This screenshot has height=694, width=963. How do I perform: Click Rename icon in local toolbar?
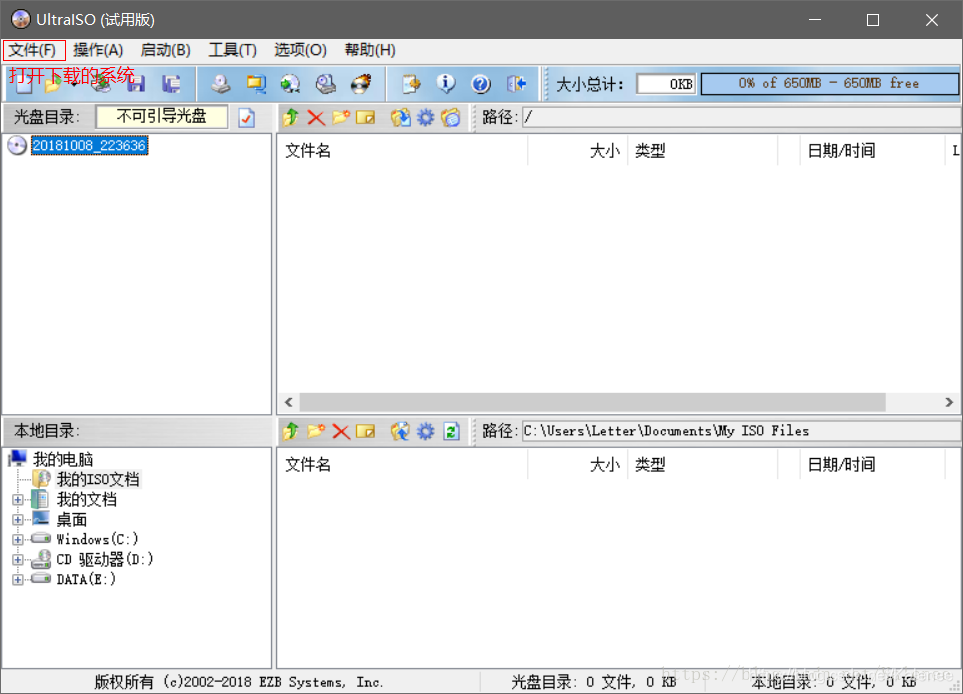tap(365, 431)
